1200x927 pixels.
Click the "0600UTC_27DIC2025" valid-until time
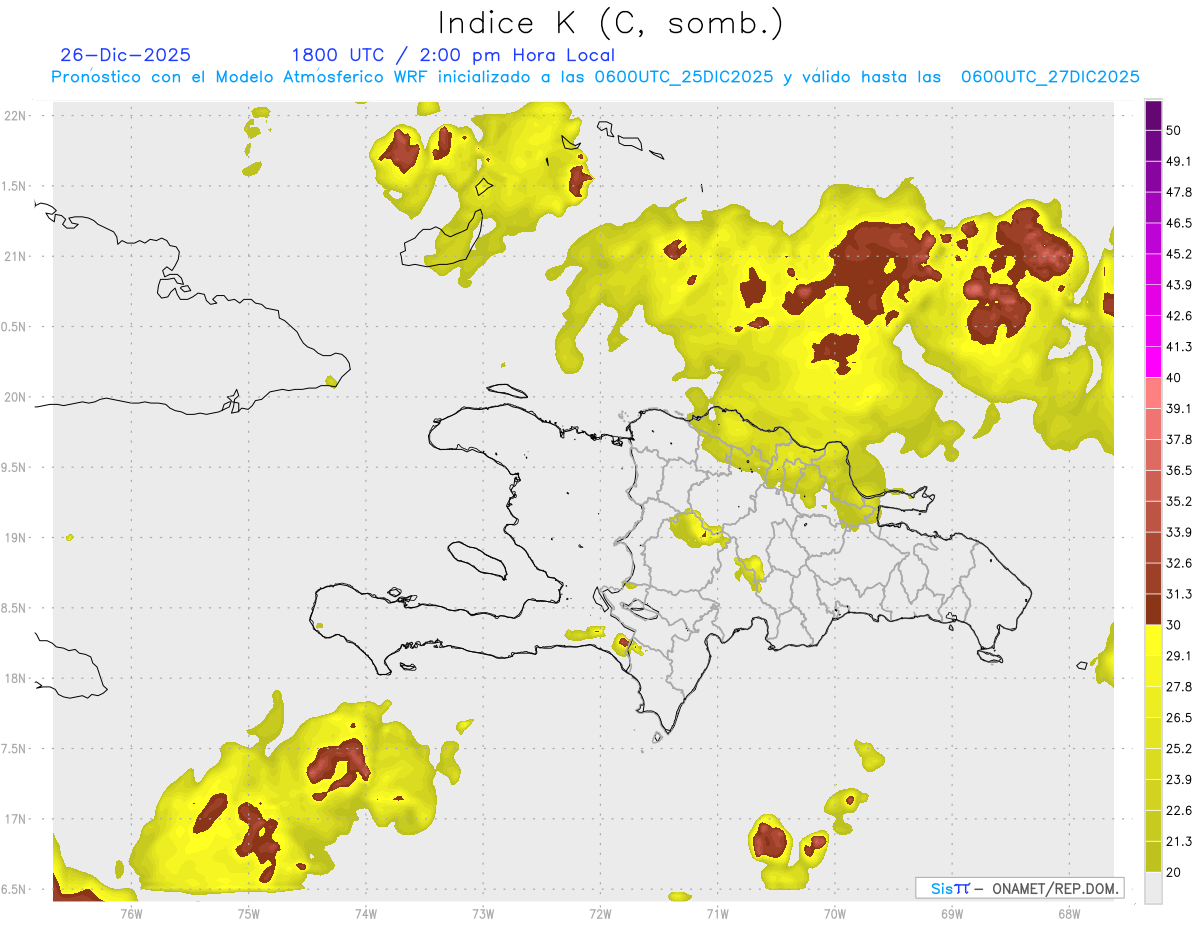pyautogui.click(x=1051, y=77)
